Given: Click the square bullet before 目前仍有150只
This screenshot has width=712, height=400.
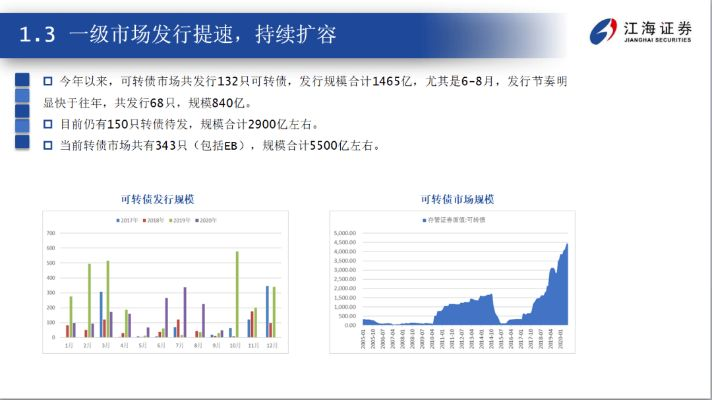Looking at the screenshot, I should [x=47, y=124].
